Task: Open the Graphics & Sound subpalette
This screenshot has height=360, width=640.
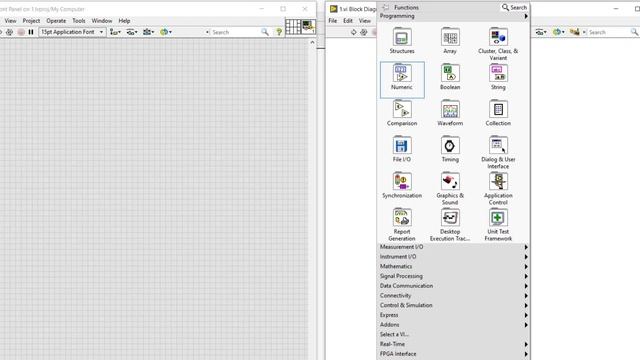Action: click(x=450, y=188)
